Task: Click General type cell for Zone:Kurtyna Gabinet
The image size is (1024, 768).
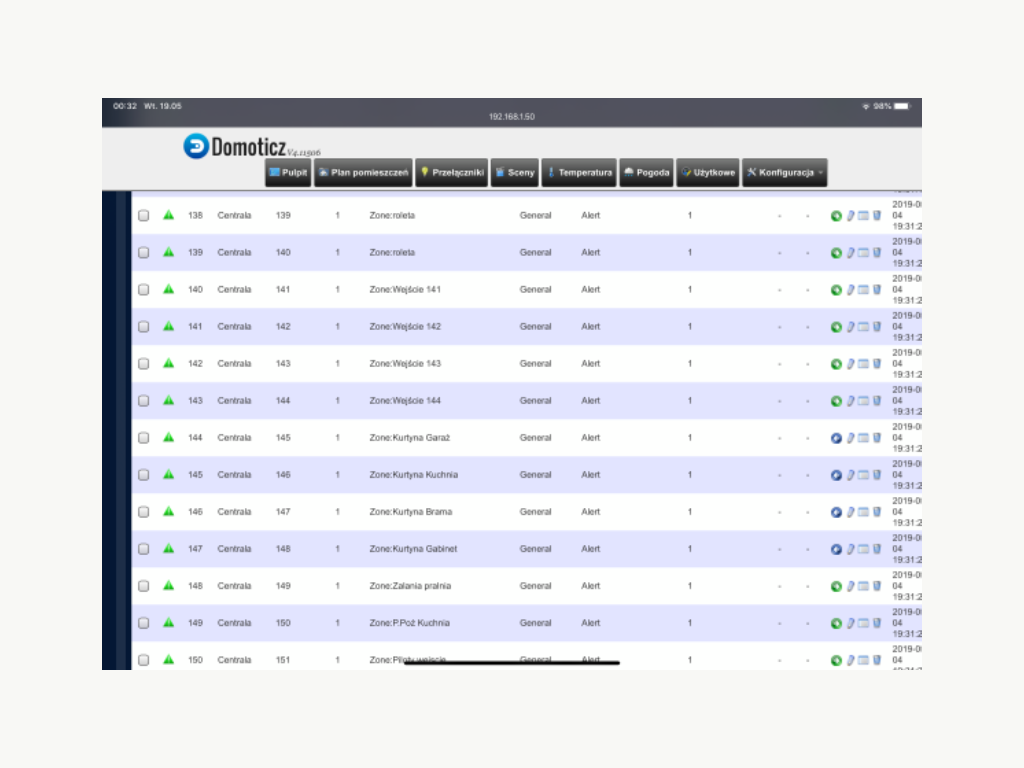Action: click(536, 549)
